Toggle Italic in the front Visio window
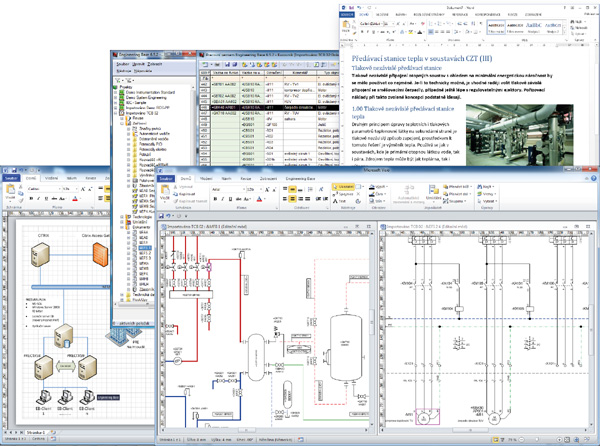Viewport: 600px width, 446px height. (x=223, y=199)
